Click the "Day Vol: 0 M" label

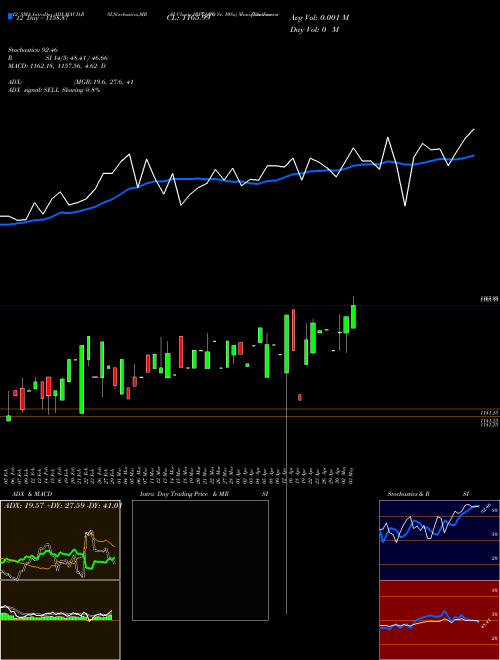point(314,30)
